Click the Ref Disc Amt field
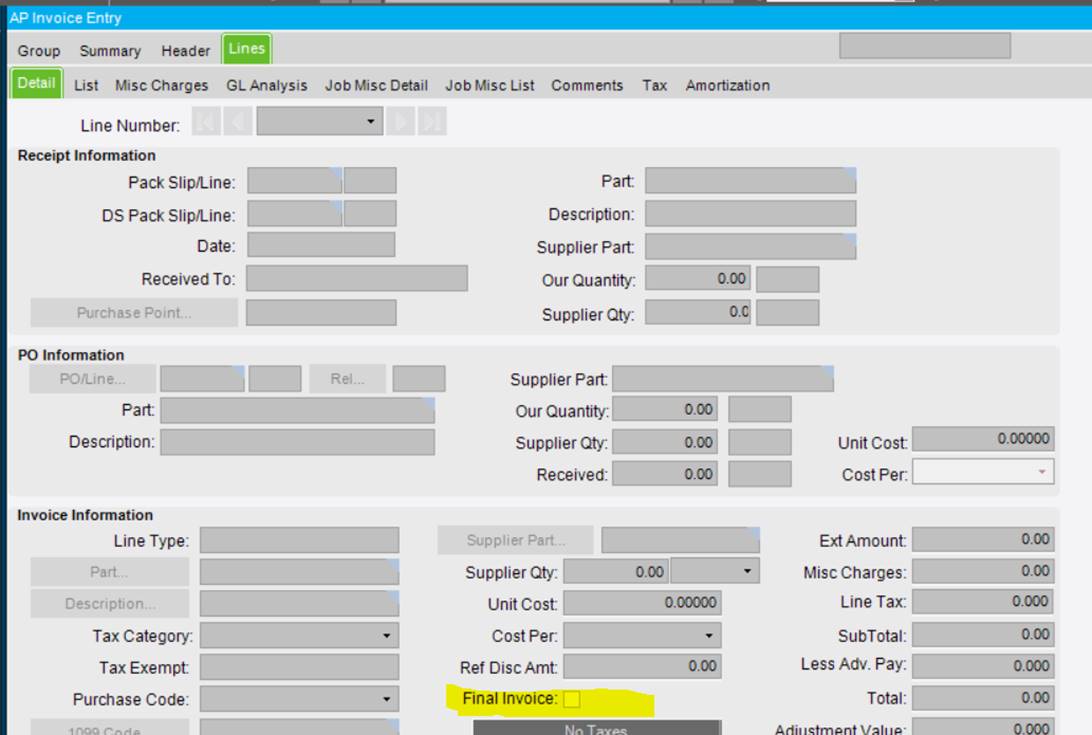The width and height of the screenshot is (1092, 735). 642,667
